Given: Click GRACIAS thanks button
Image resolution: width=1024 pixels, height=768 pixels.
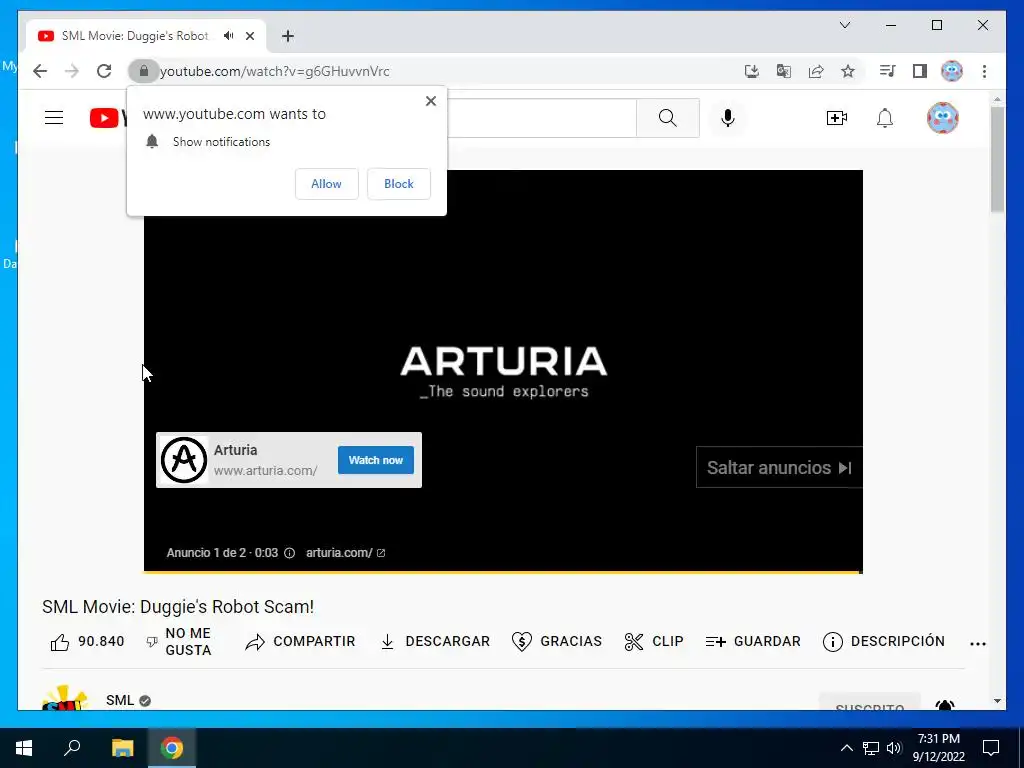Looking at the screenshot, I should (x=557, y=641).
